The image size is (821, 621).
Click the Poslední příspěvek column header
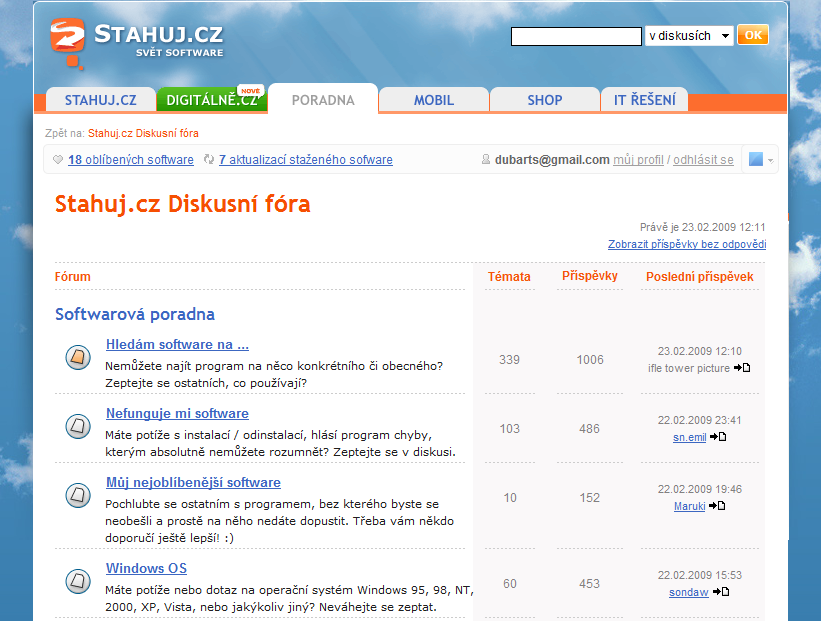pos(700,276)
